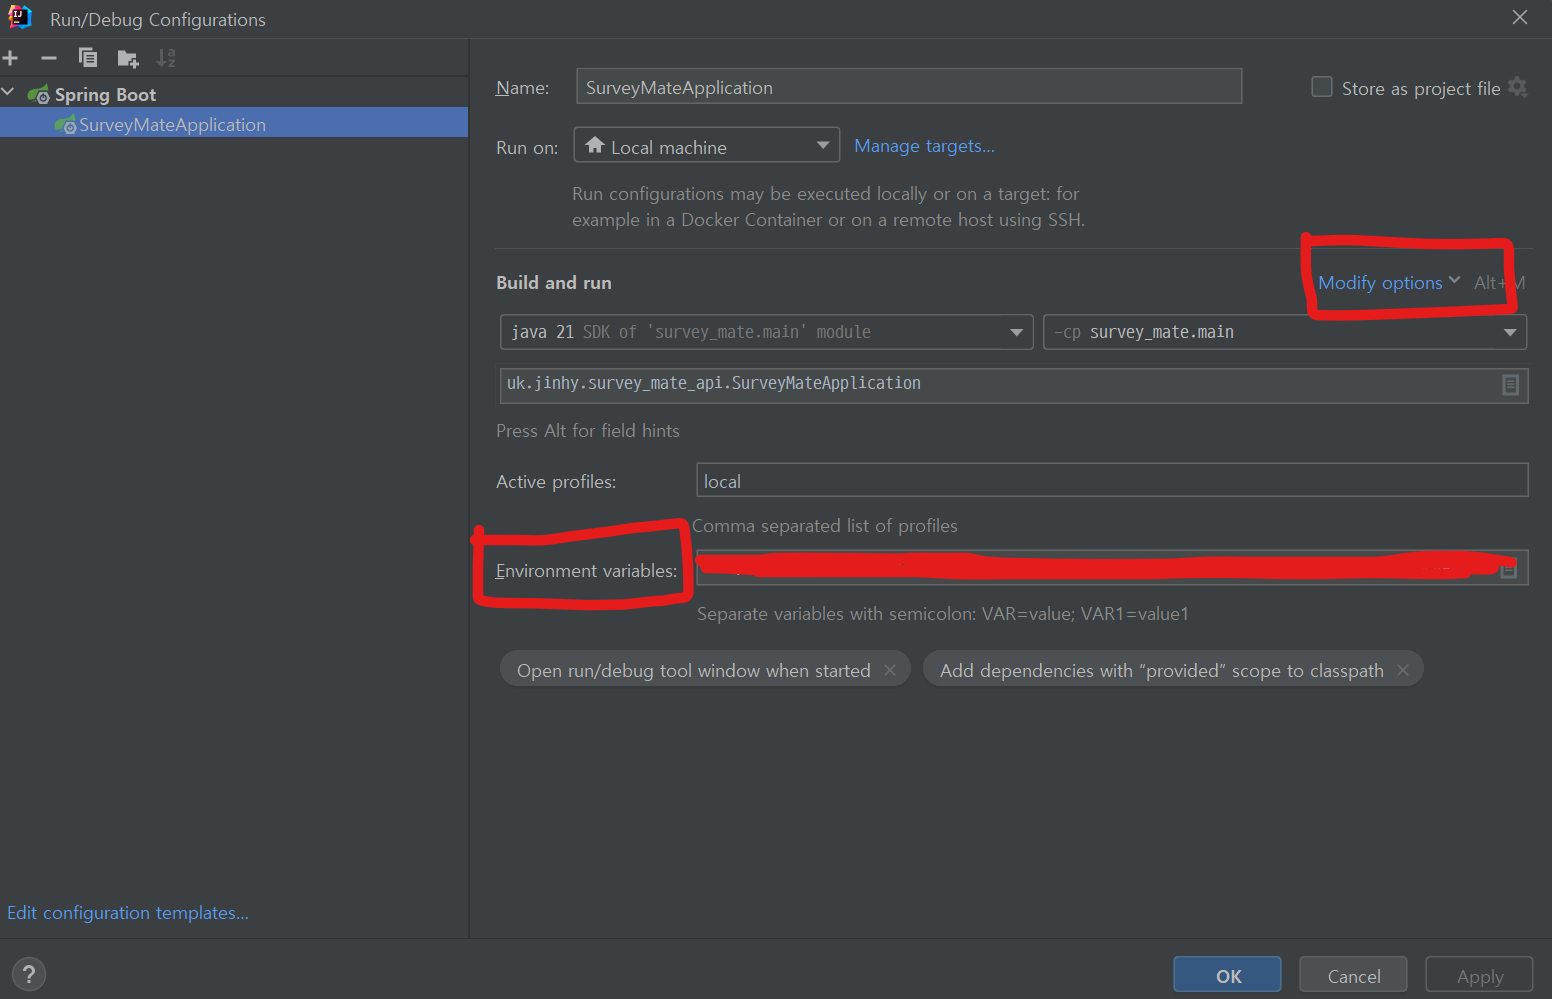Edit the configuration Name field
The height and width of the screenshot is (999, 1552).
pyautogui.click(x=909, y=87)
